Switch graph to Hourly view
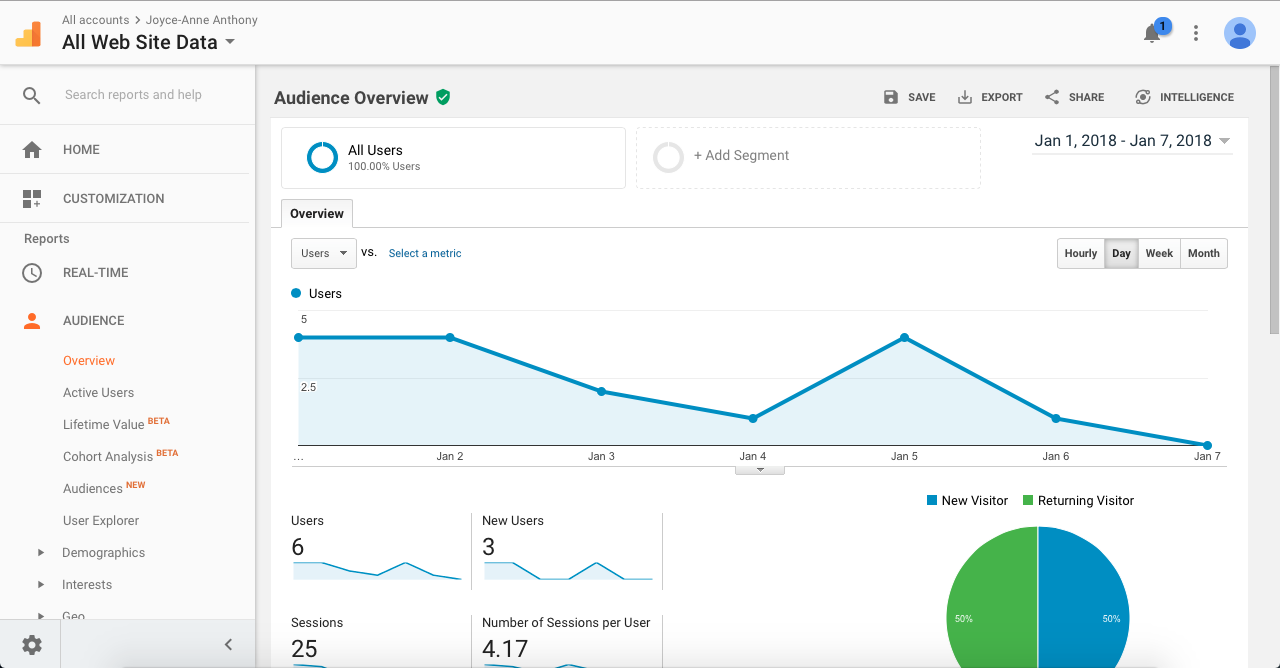 click(x=1081, y=253)
